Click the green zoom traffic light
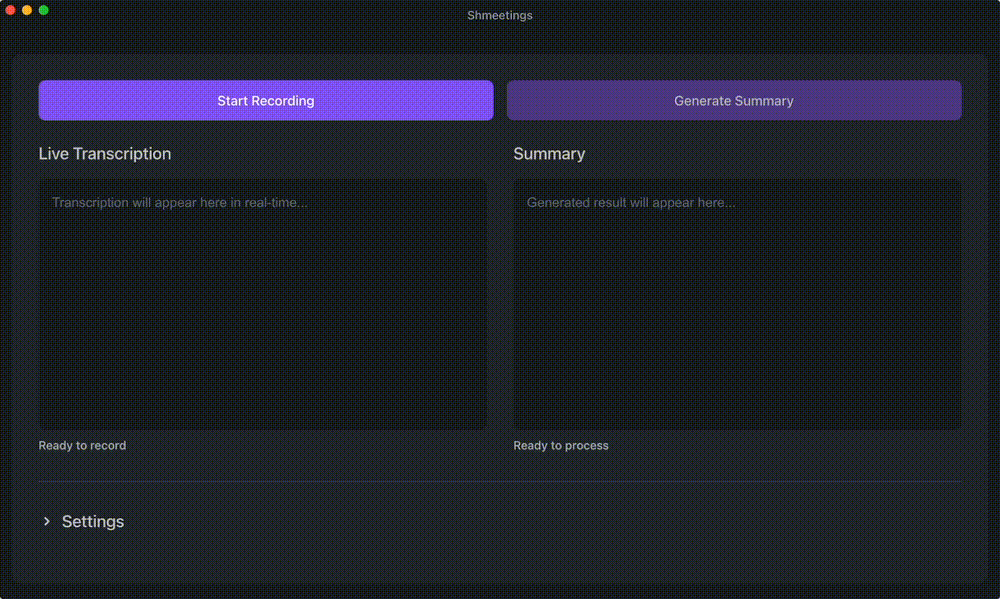1000x599 pixels. pyautogui.click(x=43, y=9)
